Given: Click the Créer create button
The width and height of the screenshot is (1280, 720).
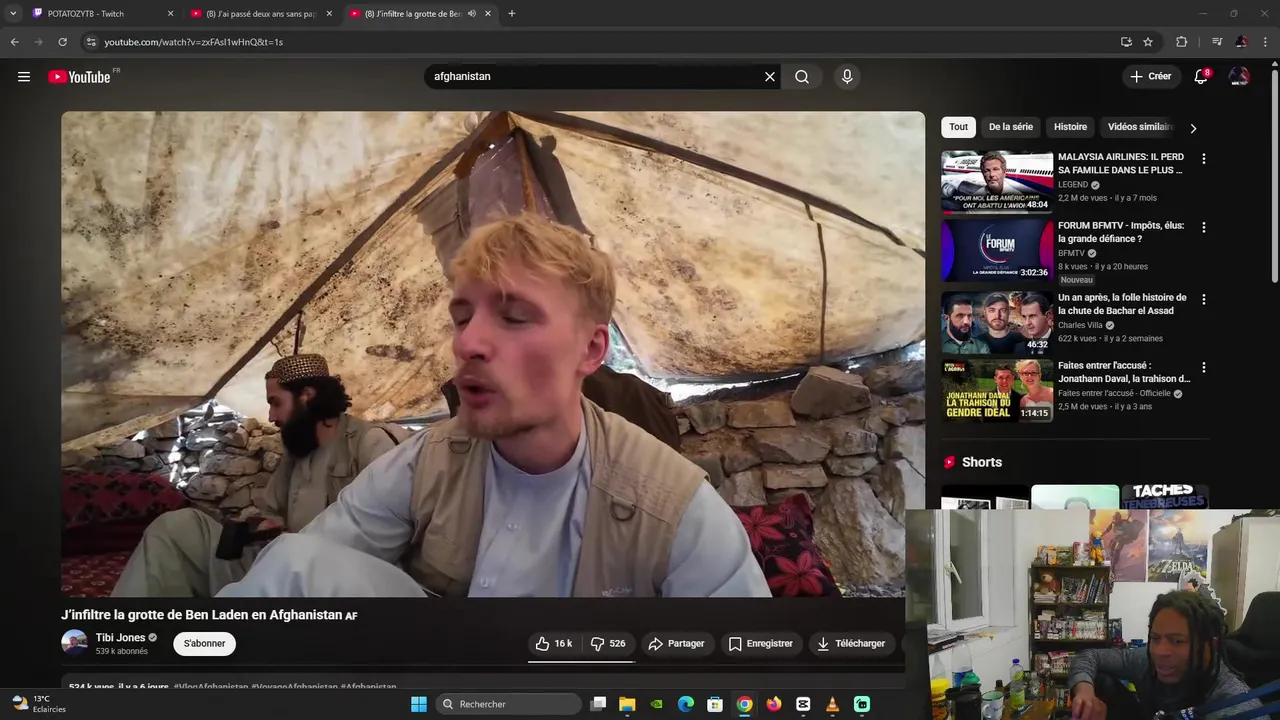Looking at the screenshot, I should pos(1150,77).
